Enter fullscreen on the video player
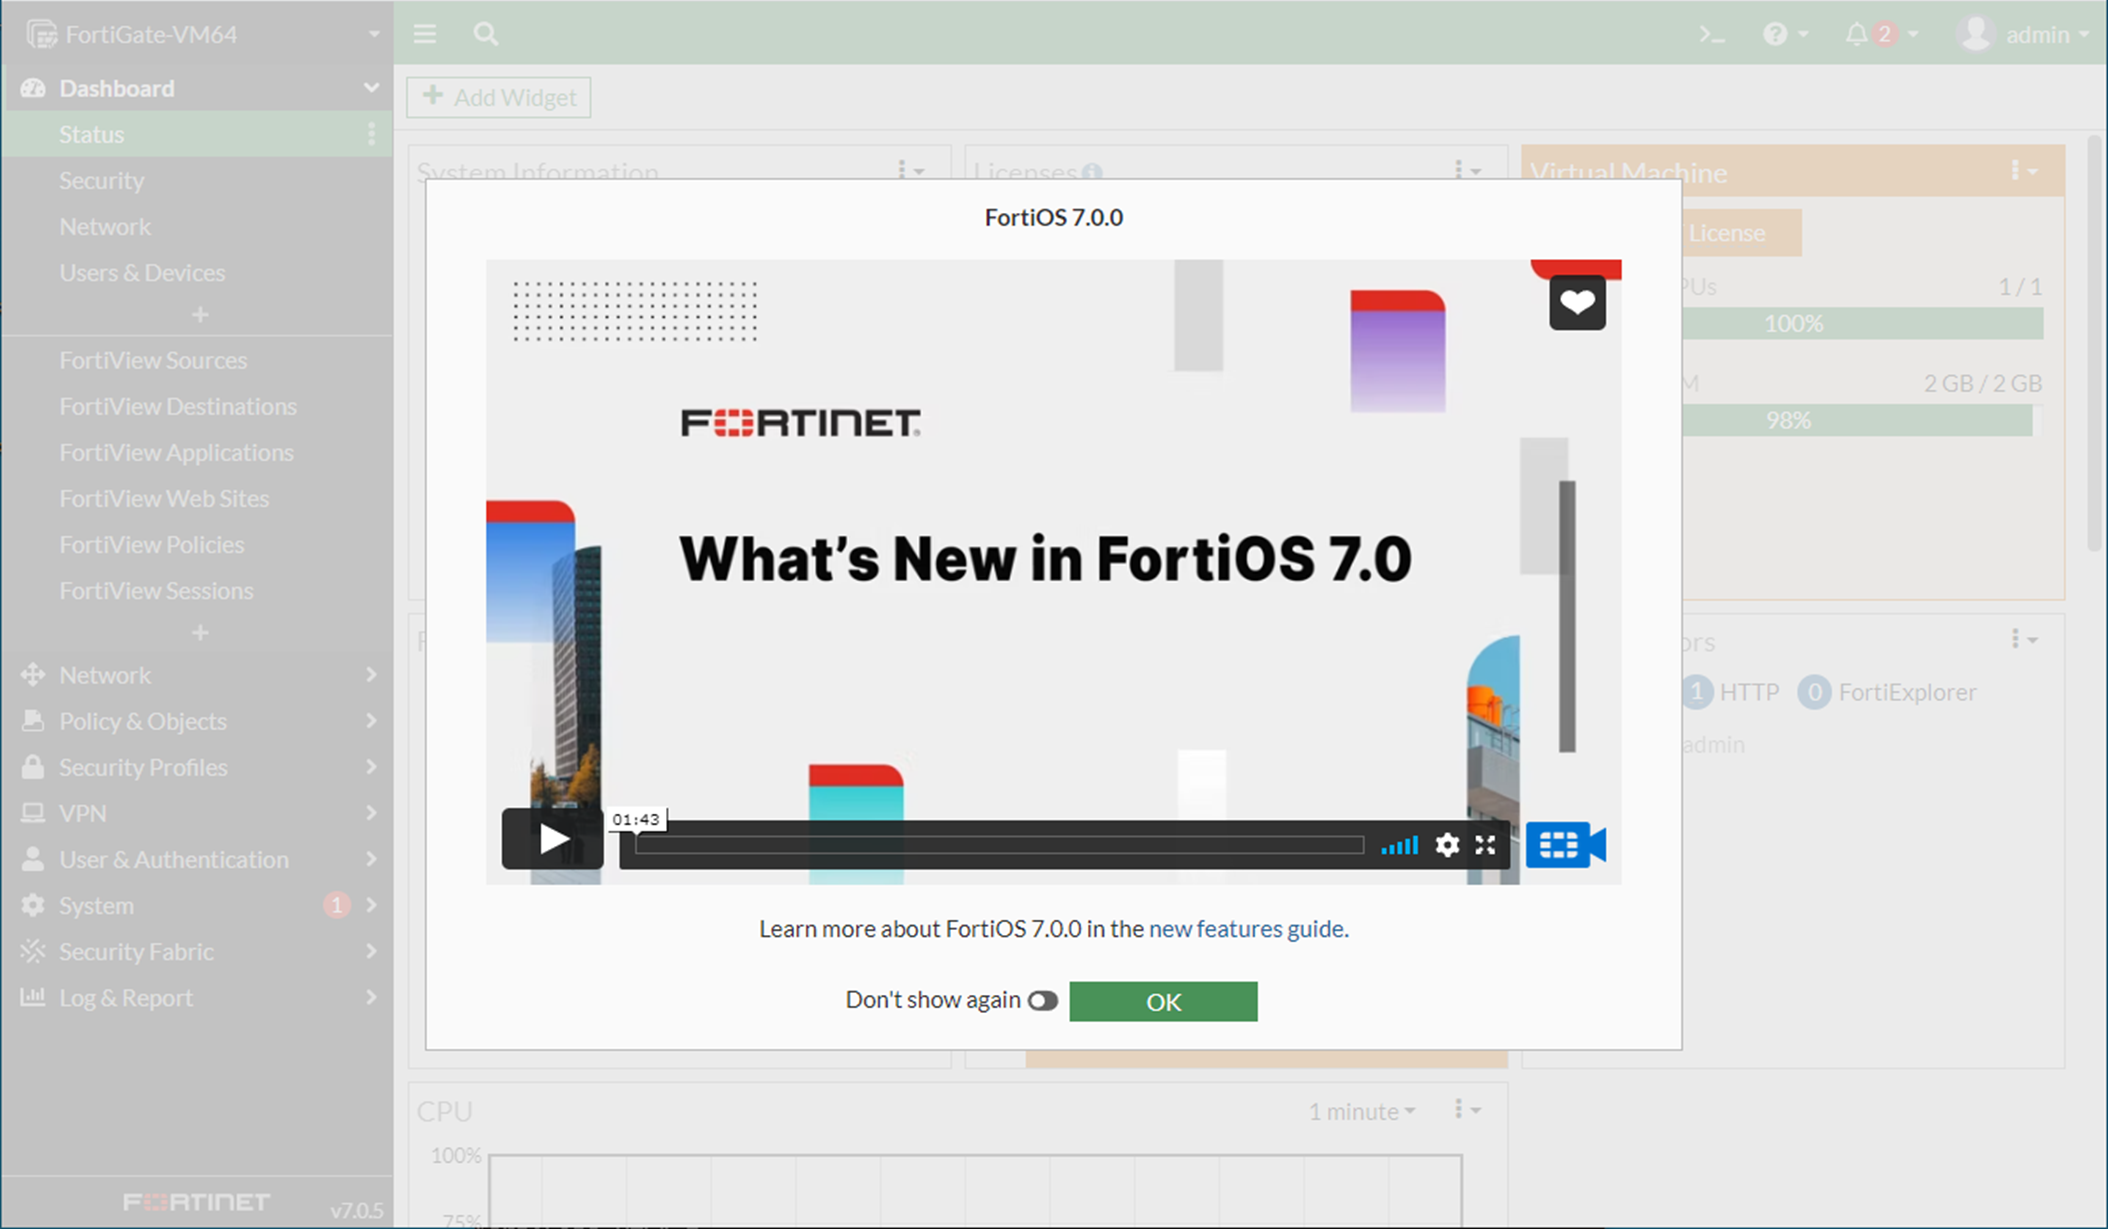The height and width of the screenshot is (1229, 2108). [x=1486, y=846]
